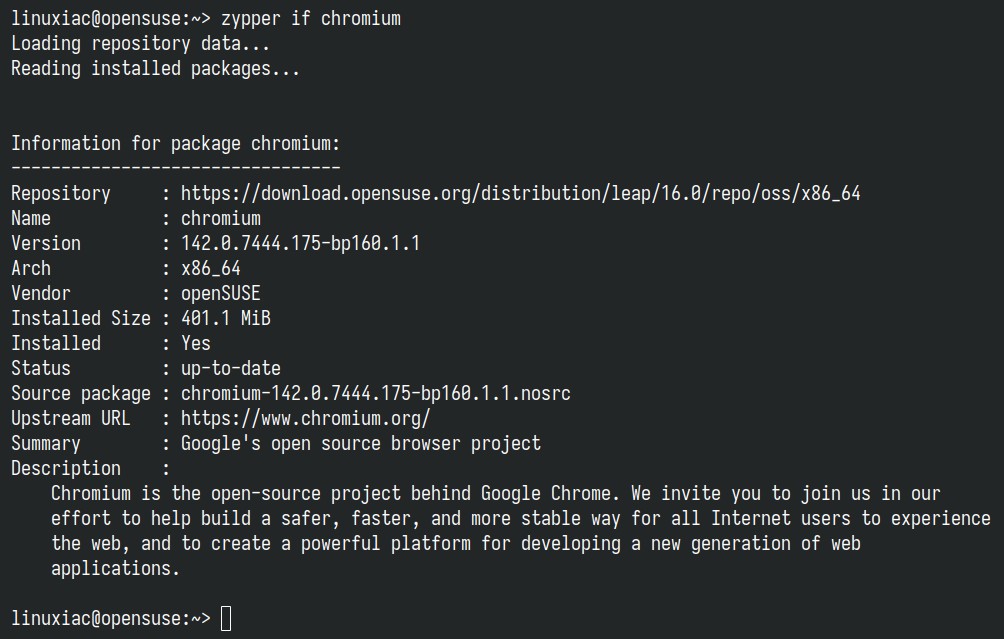Click the "Google's open source browser project" summary
Image resolution: width=1004 pixels, height=639 pixels.
(360, 443)
